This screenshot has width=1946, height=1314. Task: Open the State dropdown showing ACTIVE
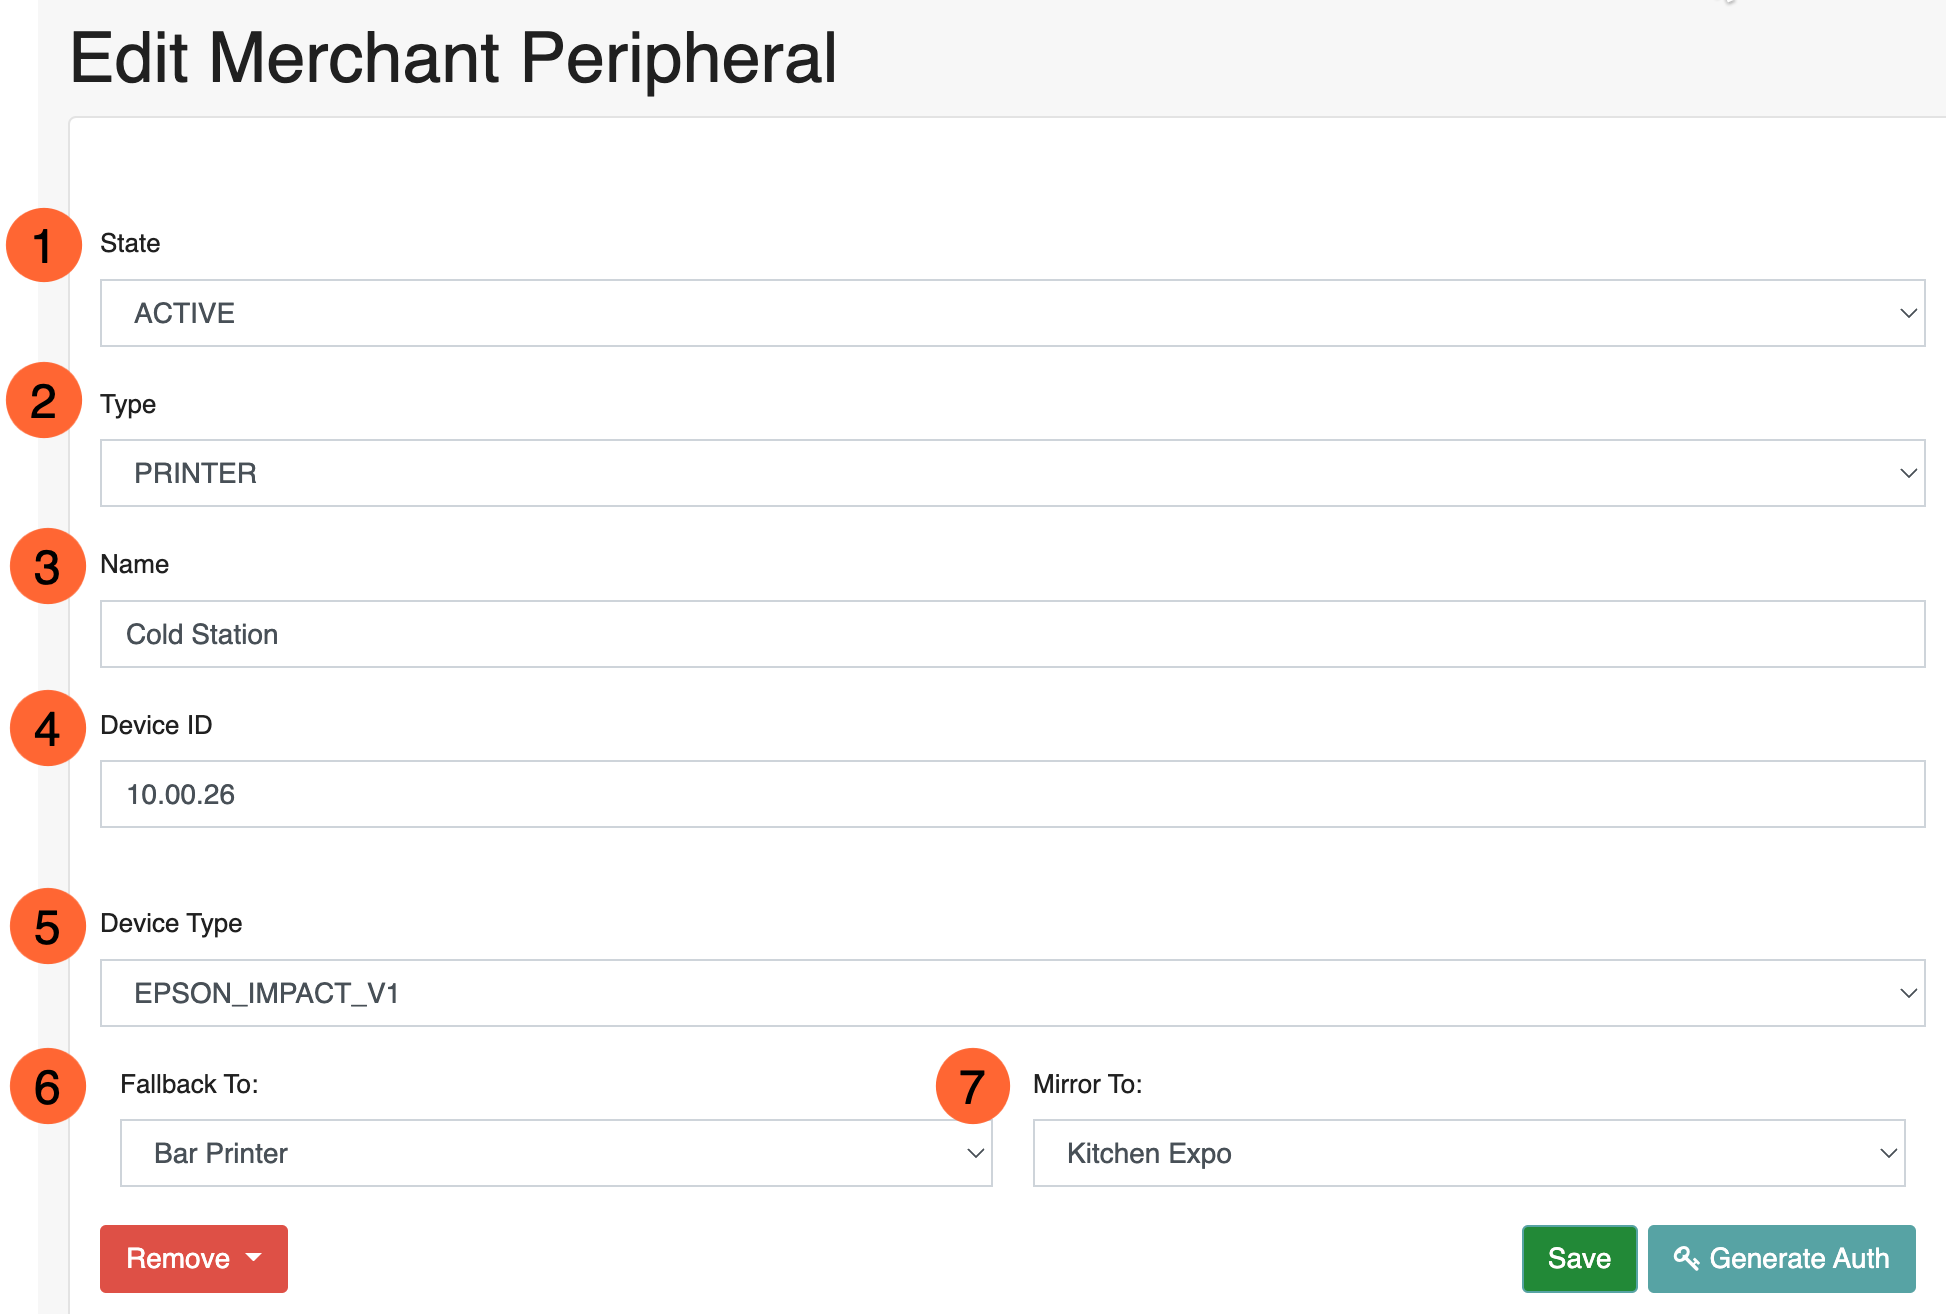1012,313
